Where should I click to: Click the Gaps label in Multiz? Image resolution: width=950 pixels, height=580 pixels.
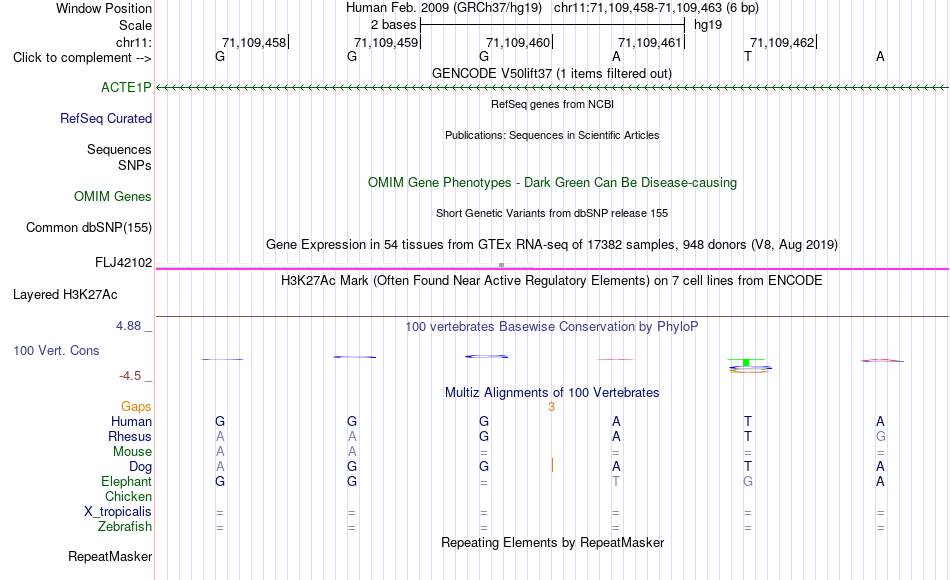[136, 407]
